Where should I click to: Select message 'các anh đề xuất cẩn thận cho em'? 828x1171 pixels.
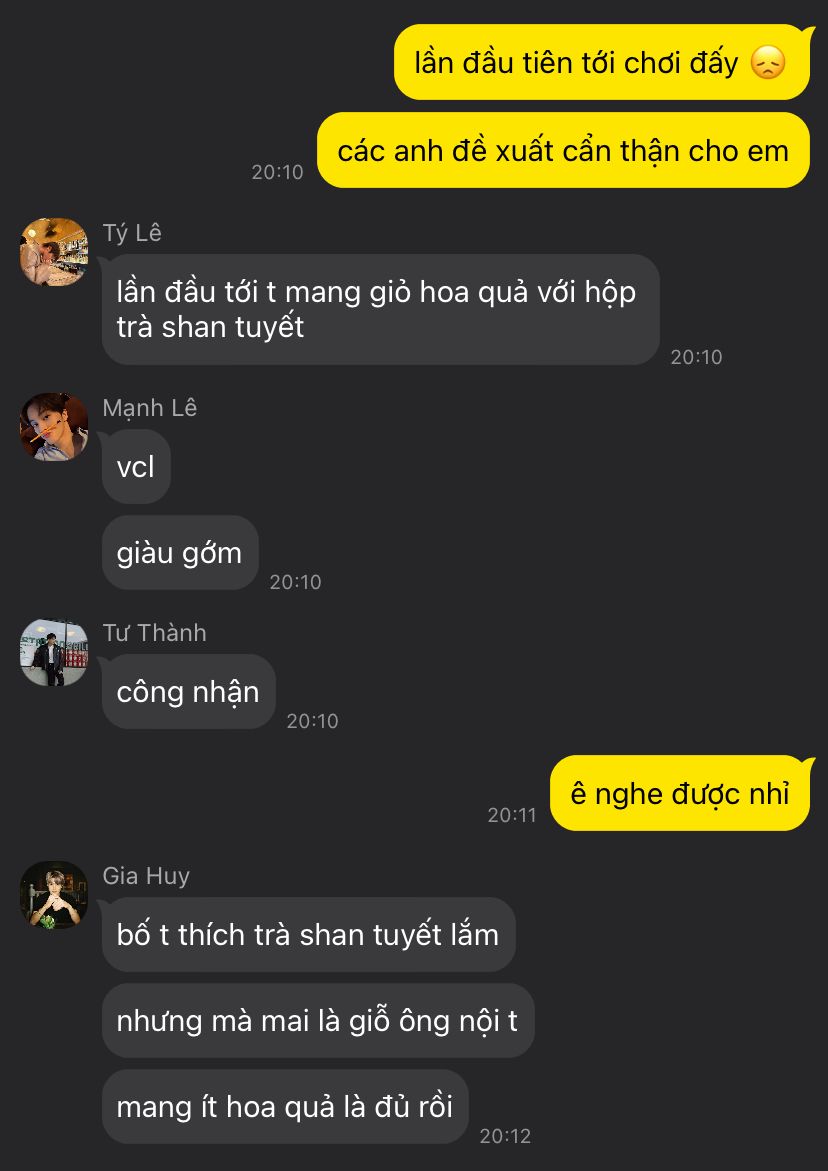564,150
